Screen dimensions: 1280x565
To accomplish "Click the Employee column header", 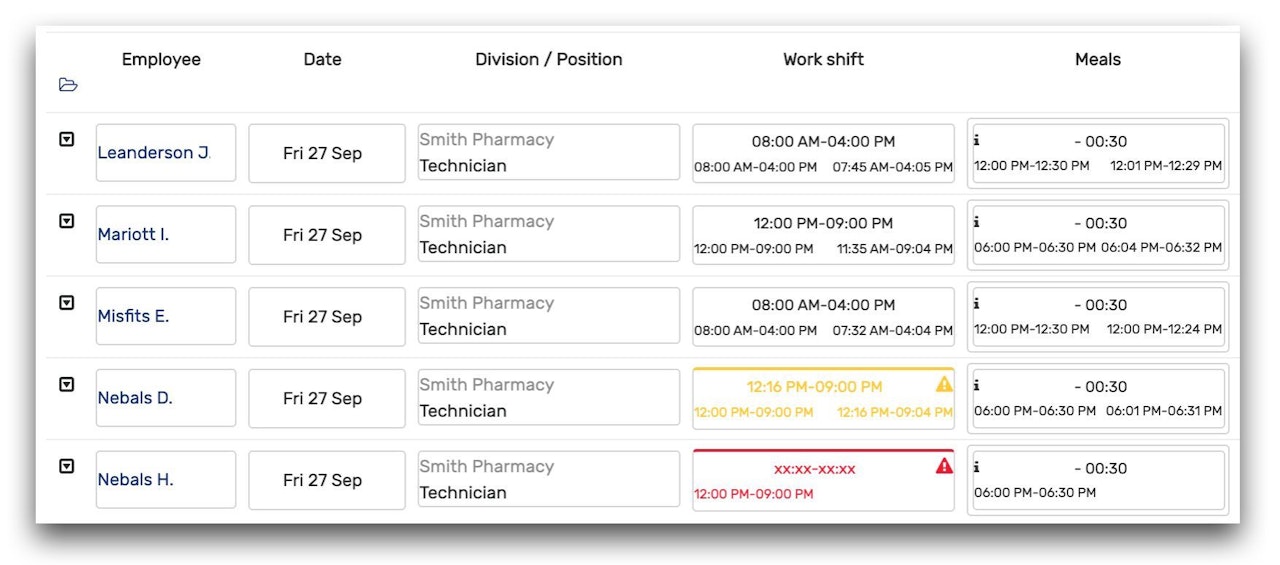I will tap(161, 59).
